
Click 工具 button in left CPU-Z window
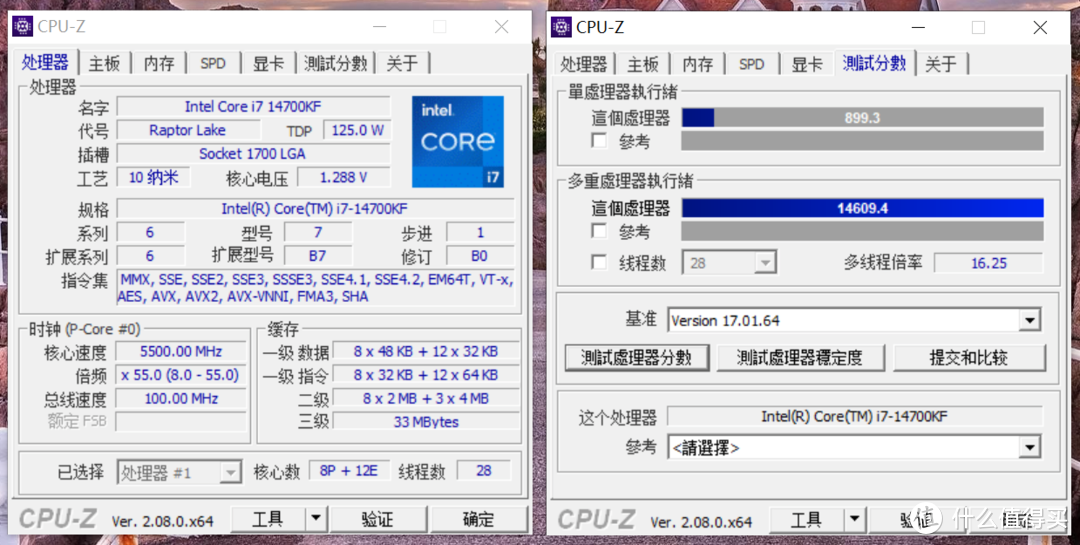point(268,518)
